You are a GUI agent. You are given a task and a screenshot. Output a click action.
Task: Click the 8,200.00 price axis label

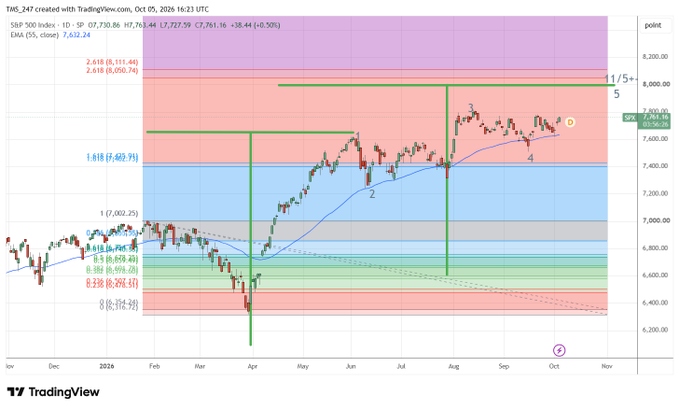point(656,57)
